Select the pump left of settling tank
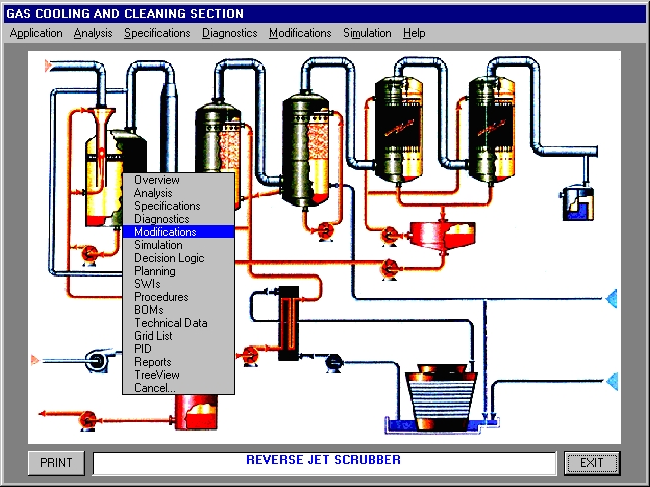 coord(390,236)
